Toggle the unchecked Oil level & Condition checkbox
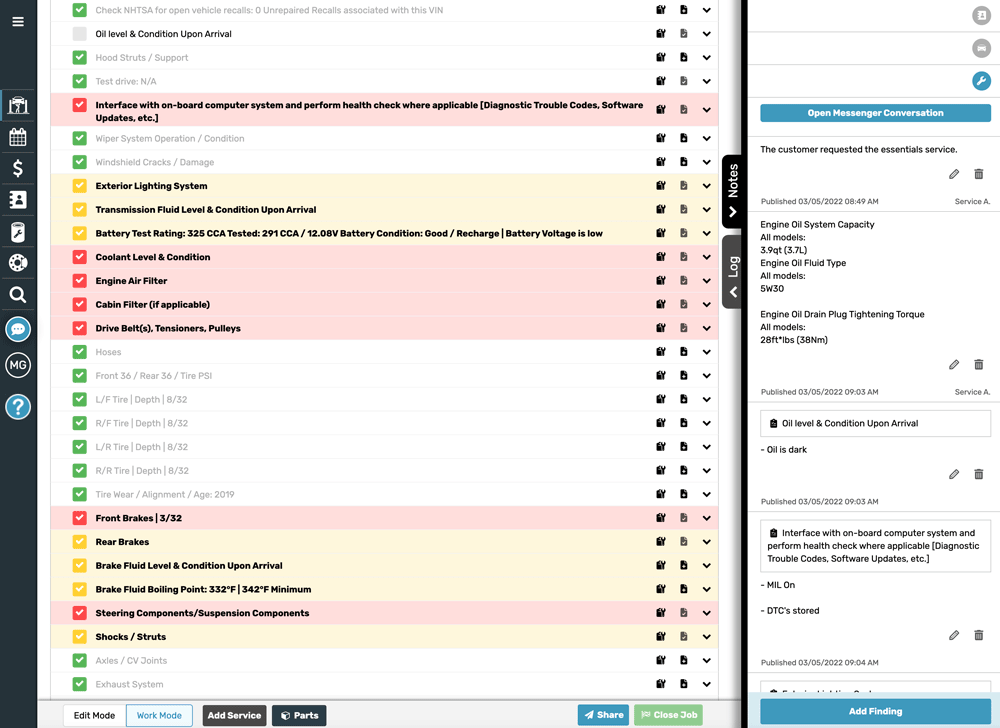This screenshot has width=1000, height=728. tap(80, 34)
